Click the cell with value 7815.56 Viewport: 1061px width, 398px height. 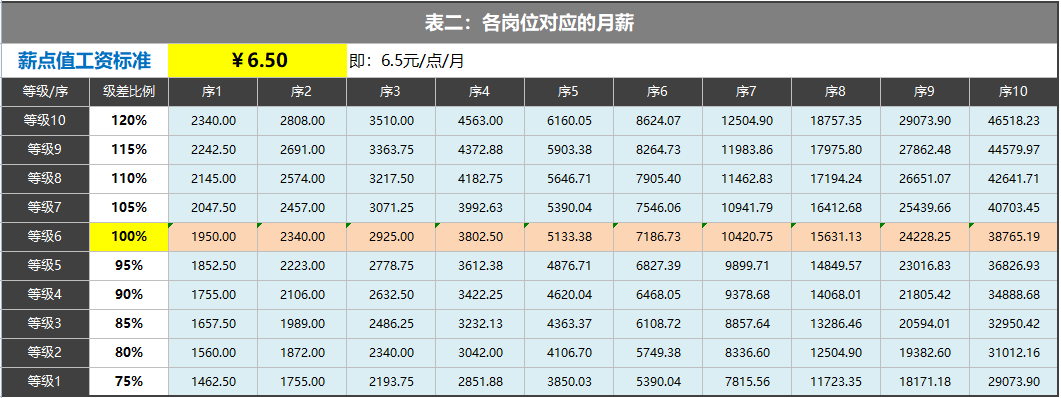coord(747,382)
